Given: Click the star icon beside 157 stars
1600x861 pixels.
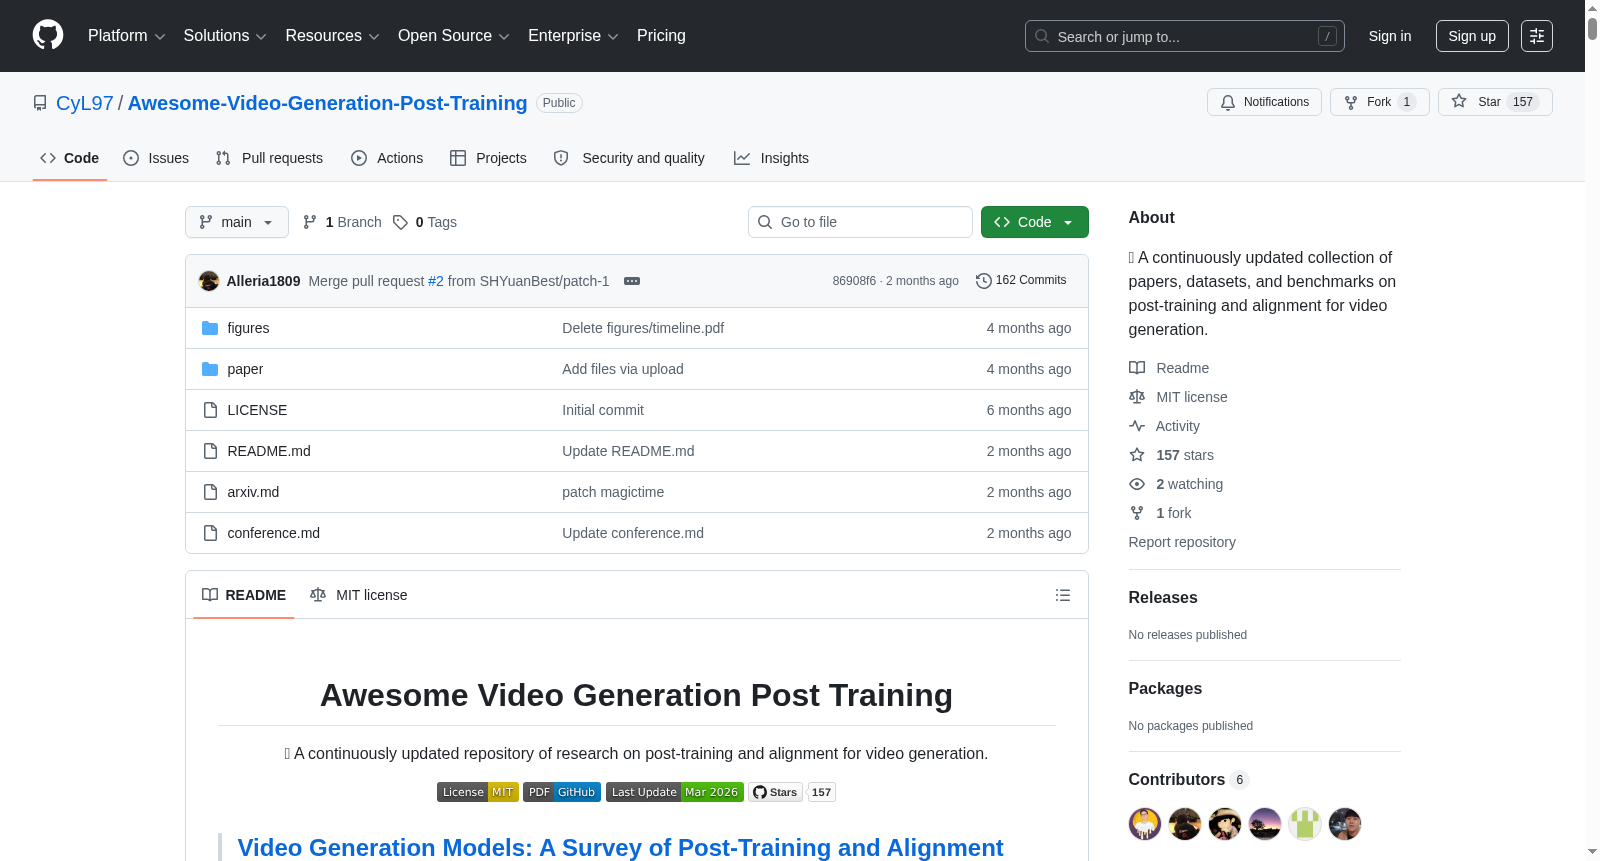Looking at the screenshot, I should coord(1137,455).
